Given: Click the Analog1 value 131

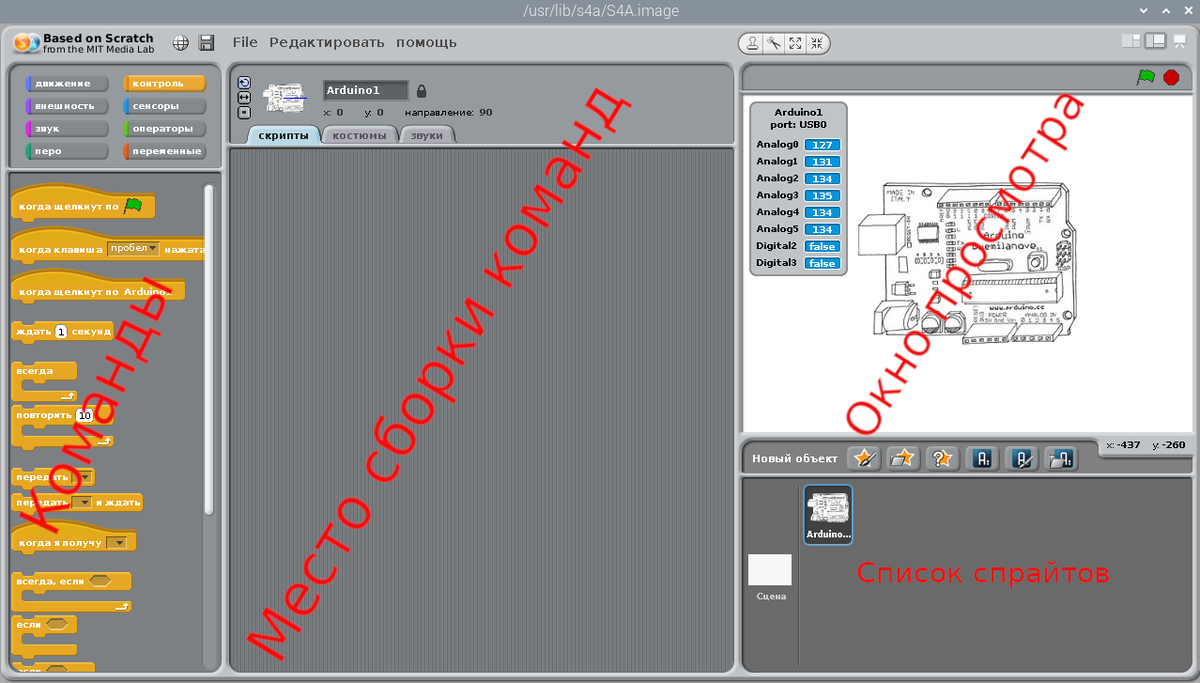Looking at the screenshot, I should [x=823, y=162].
